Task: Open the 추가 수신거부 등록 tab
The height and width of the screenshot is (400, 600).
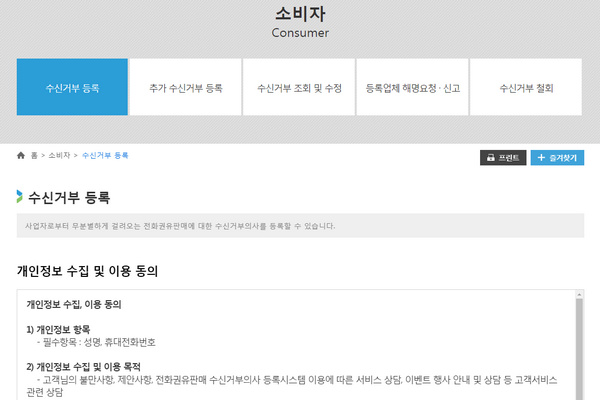Action: pyautogui.click(x=186, y=87)
